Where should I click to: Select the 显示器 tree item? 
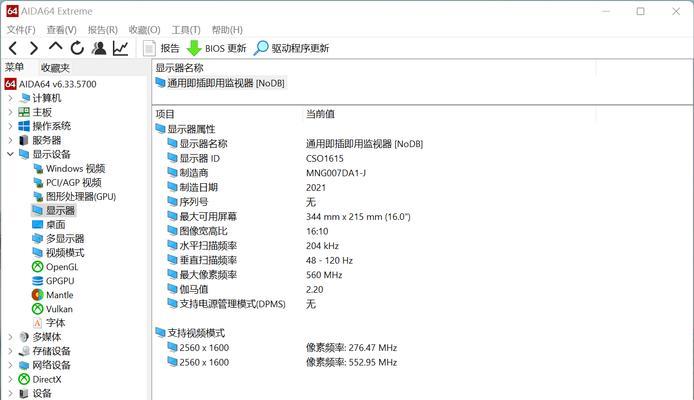pyautogui.click(x=54, y=211)
